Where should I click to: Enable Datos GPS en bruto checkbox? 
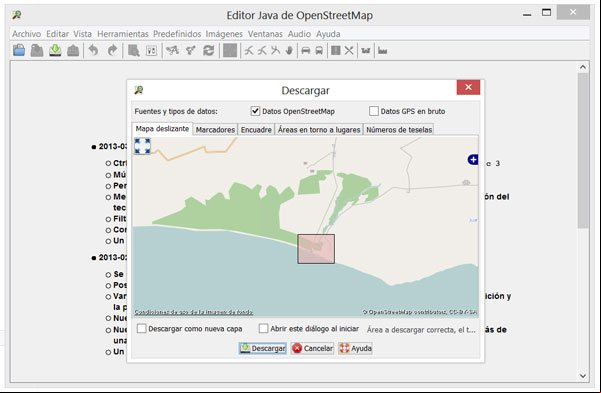374,111
